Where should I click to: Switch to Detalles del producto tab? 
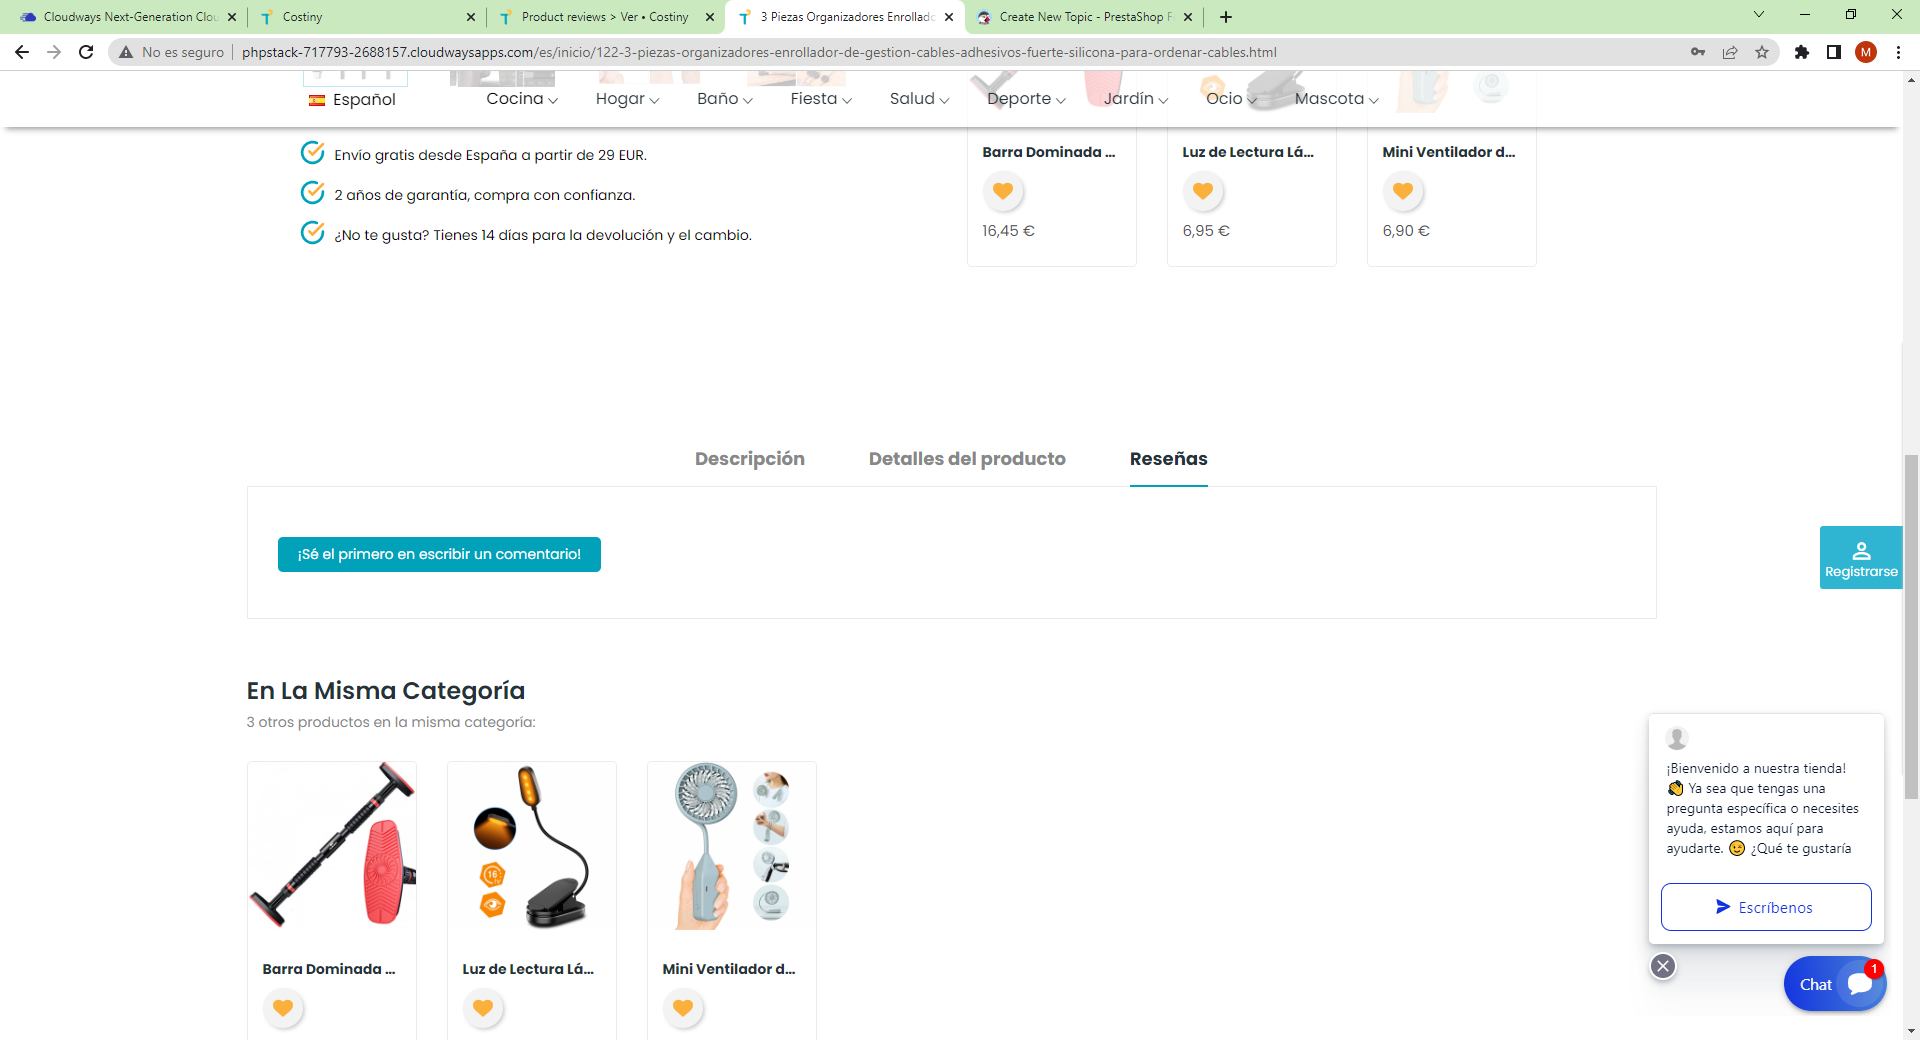(967, 459)
